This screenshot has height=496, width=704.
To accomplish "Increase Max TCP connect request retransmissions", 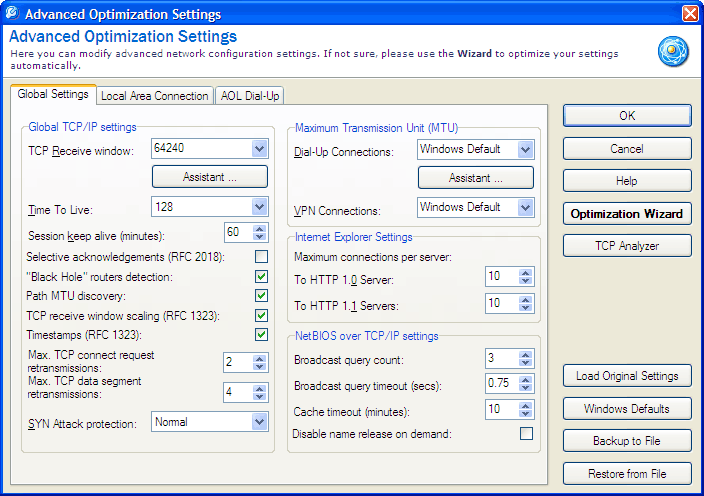I will tap(260, 359).
